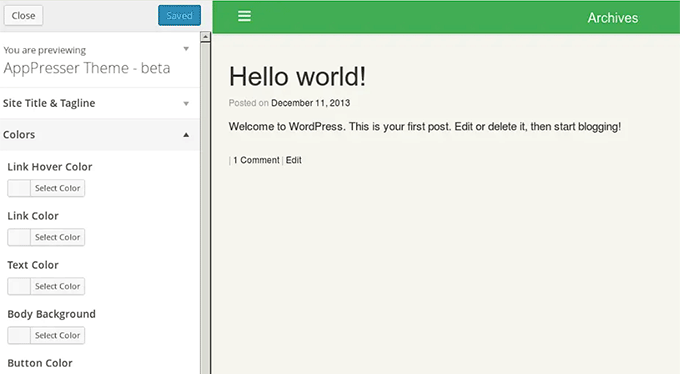Click the sidebar scroll up arrow

[206, 37]
